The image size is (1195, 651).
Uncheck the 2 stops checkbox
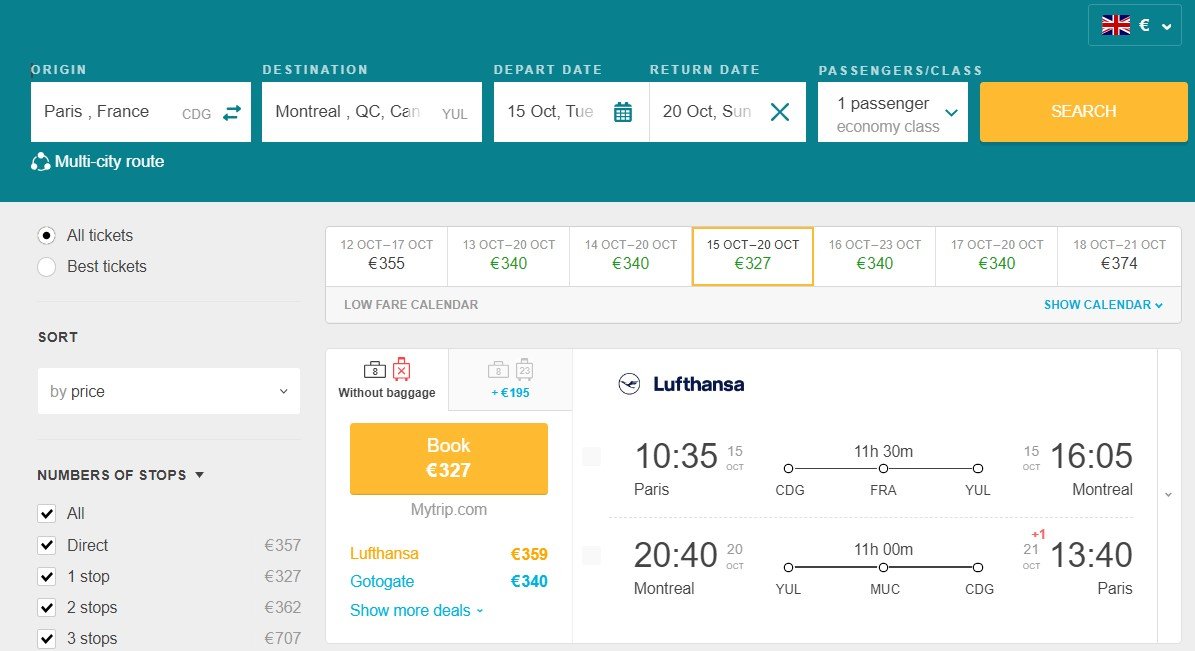tap(46, 608)
